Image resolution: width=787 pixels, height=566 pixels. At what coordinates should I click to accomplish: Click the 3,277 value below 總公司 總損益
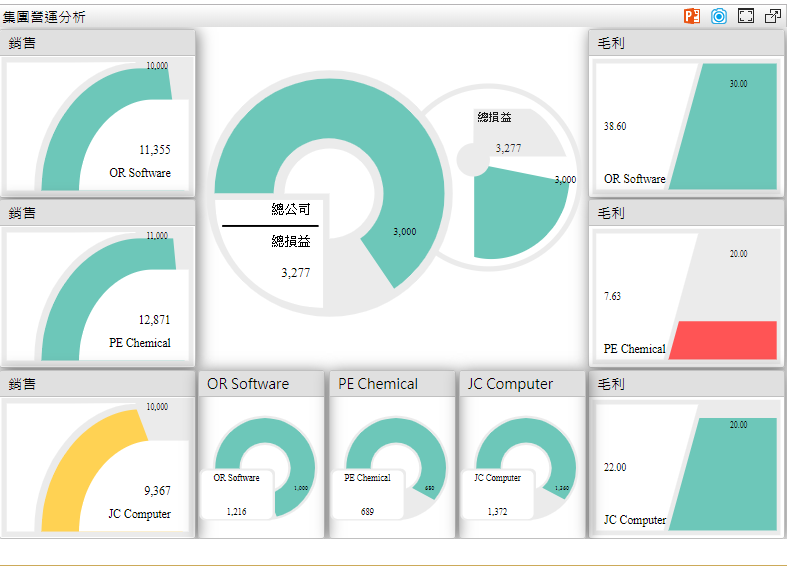pos(296,273)
